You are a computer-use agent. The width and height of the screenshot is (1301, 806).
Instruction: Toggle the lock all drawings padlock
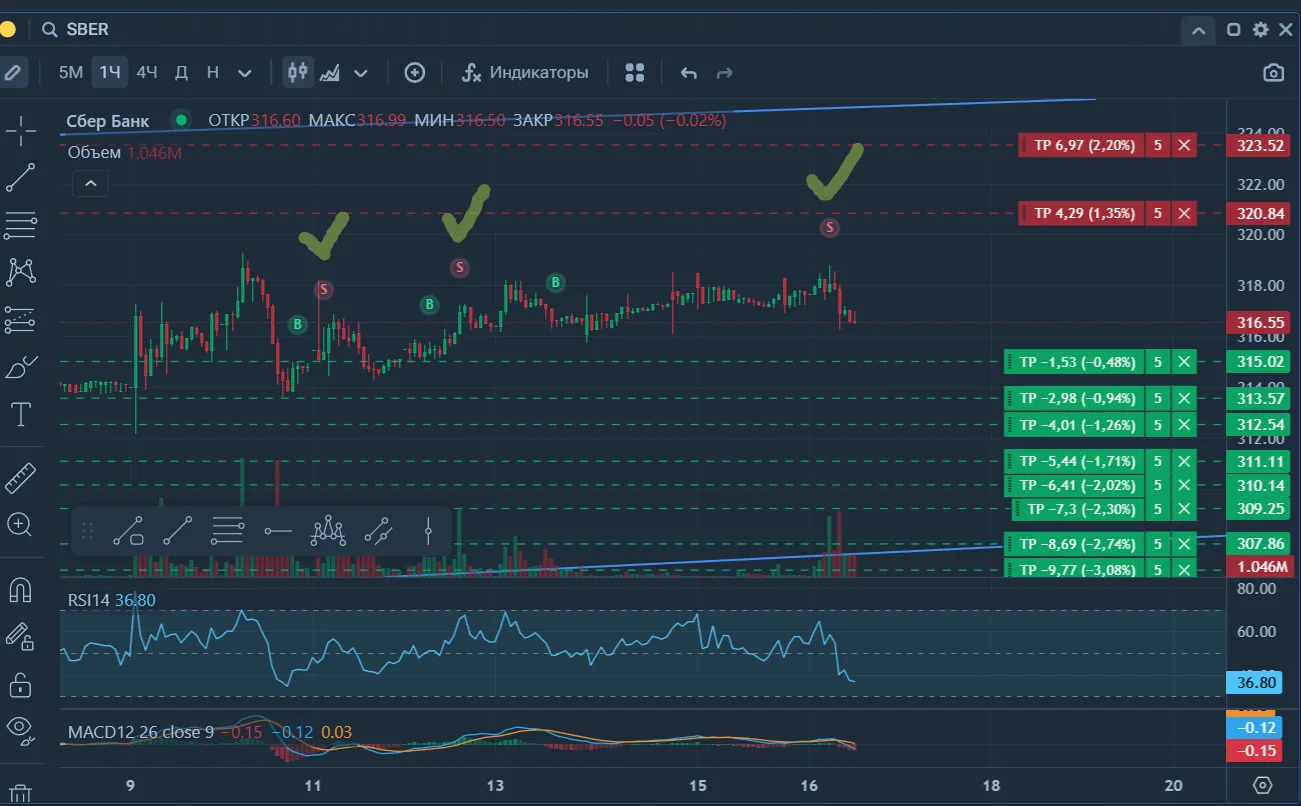pyautogui.click(x=21, y=685)
